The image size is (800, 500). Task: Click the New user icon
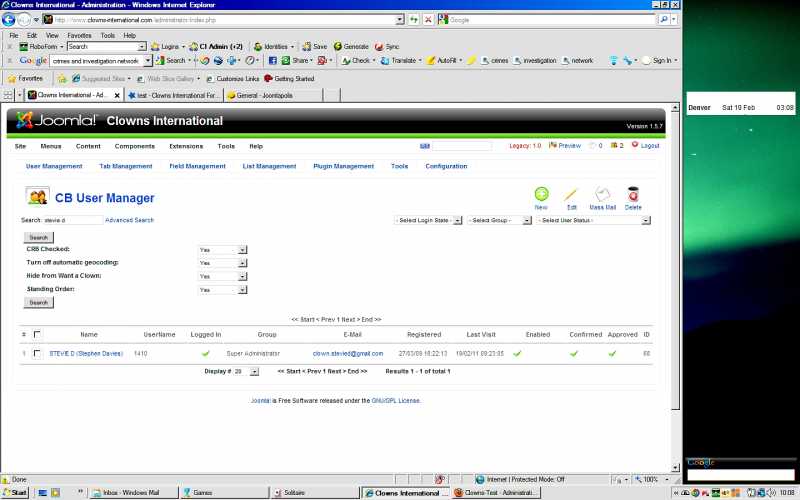coord(541,194)
